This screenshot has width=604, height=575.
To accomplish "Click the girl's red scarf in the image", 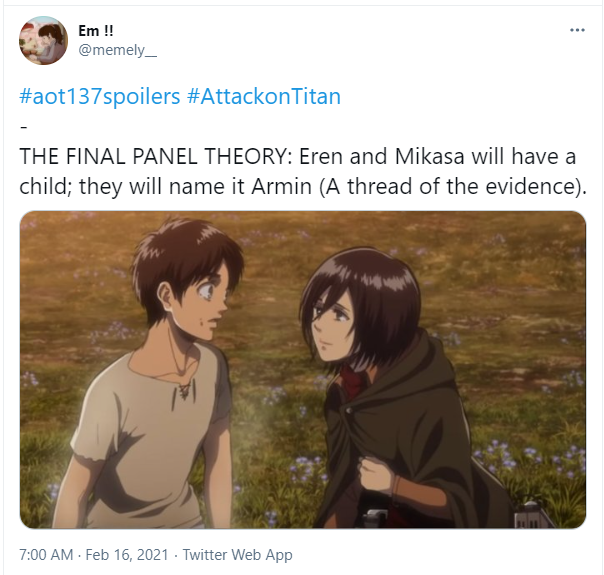I will click(352, 379).
